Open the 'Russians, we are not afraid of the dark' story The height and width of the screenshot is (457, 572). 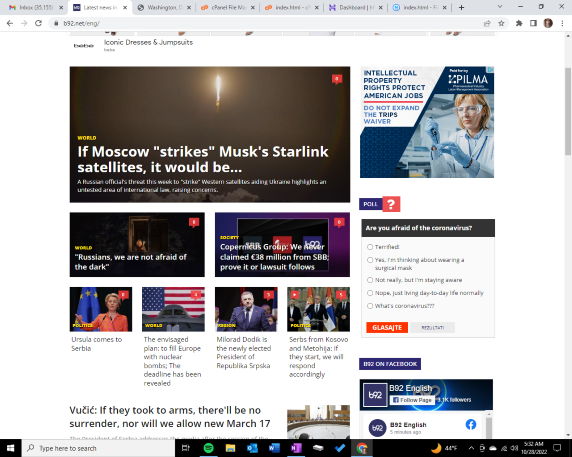point(131,262)
